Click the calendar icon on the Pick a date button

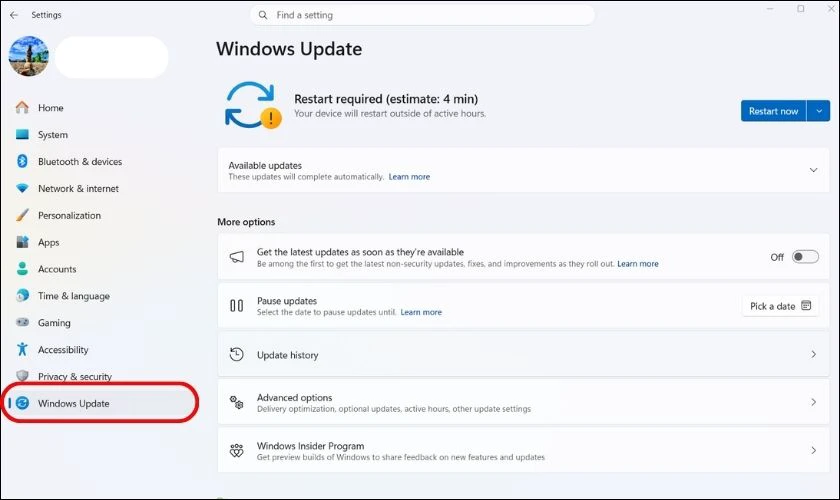(806, 305)
